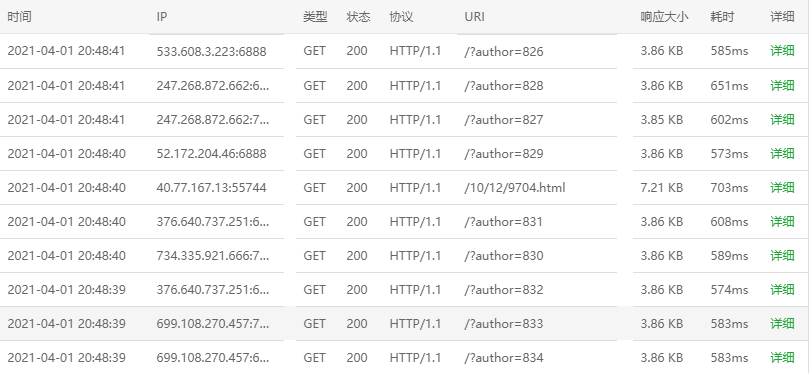The image size is (809, 373).
Task: Select IP cell in author=833 row
Action: [x=213, y=323]
